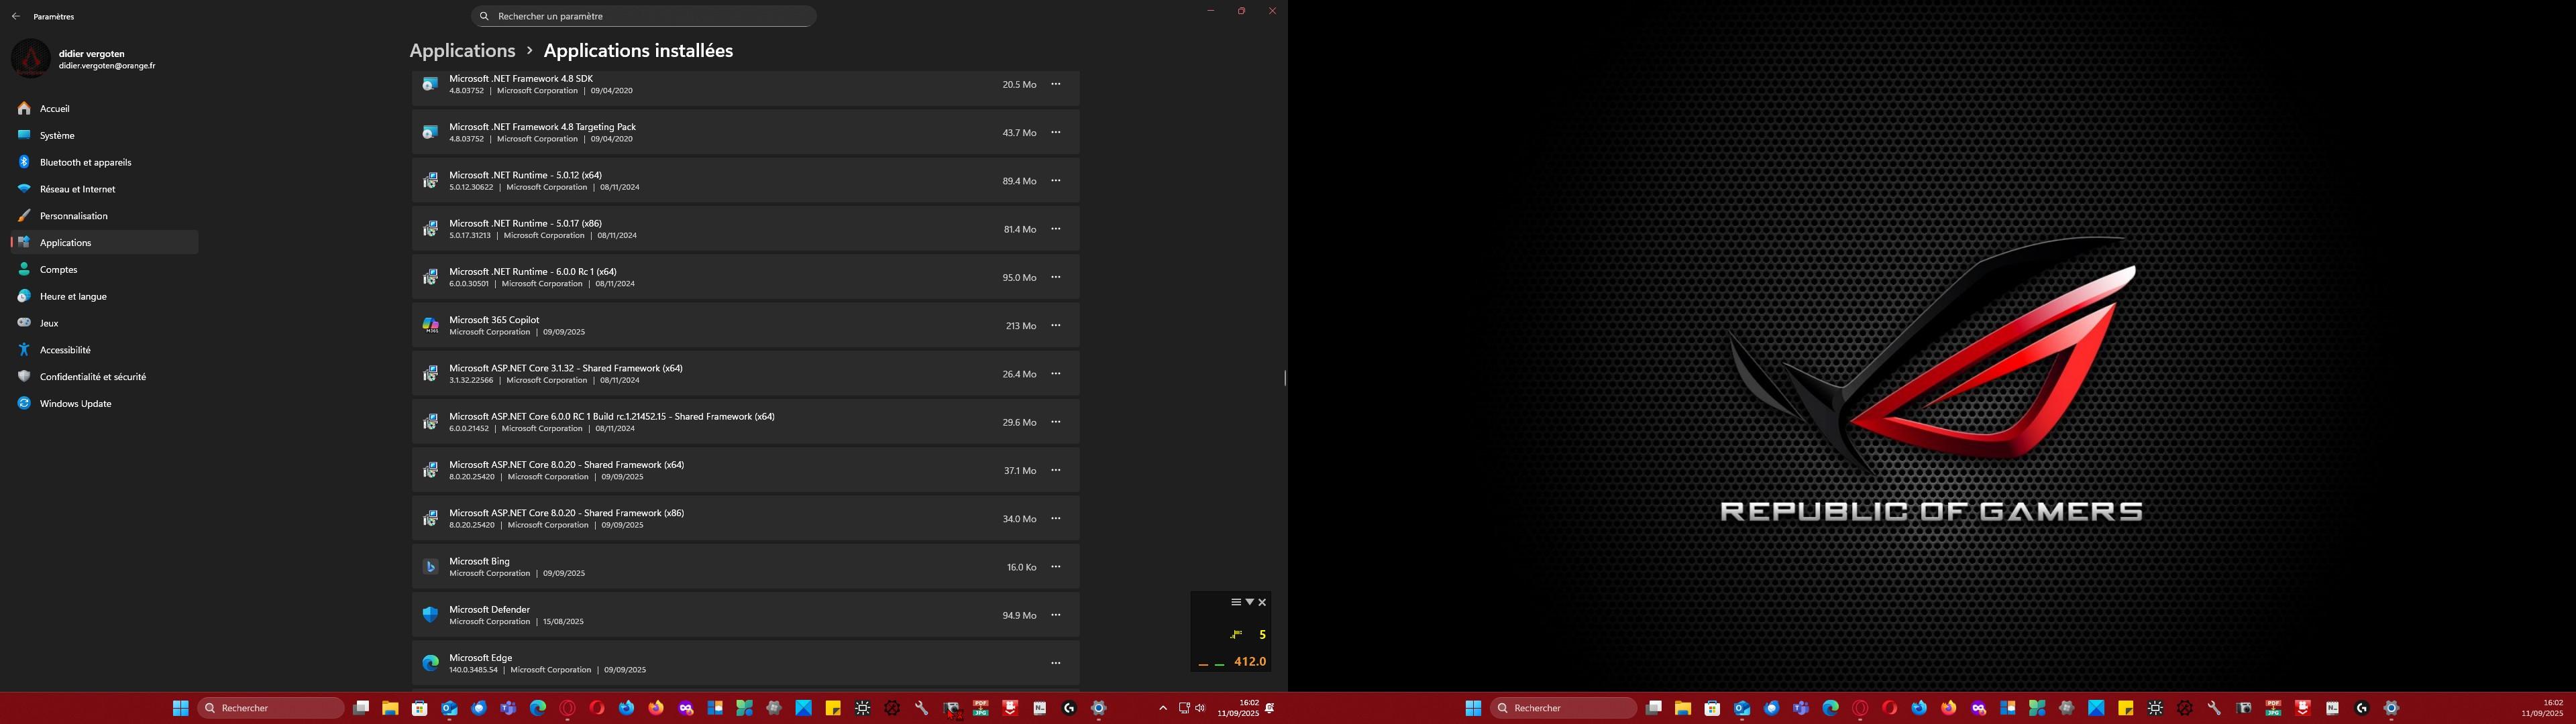Open Settings gear on ROG wallpaper monitor taskbar

pyautogui.click(x=2391, y=708)
